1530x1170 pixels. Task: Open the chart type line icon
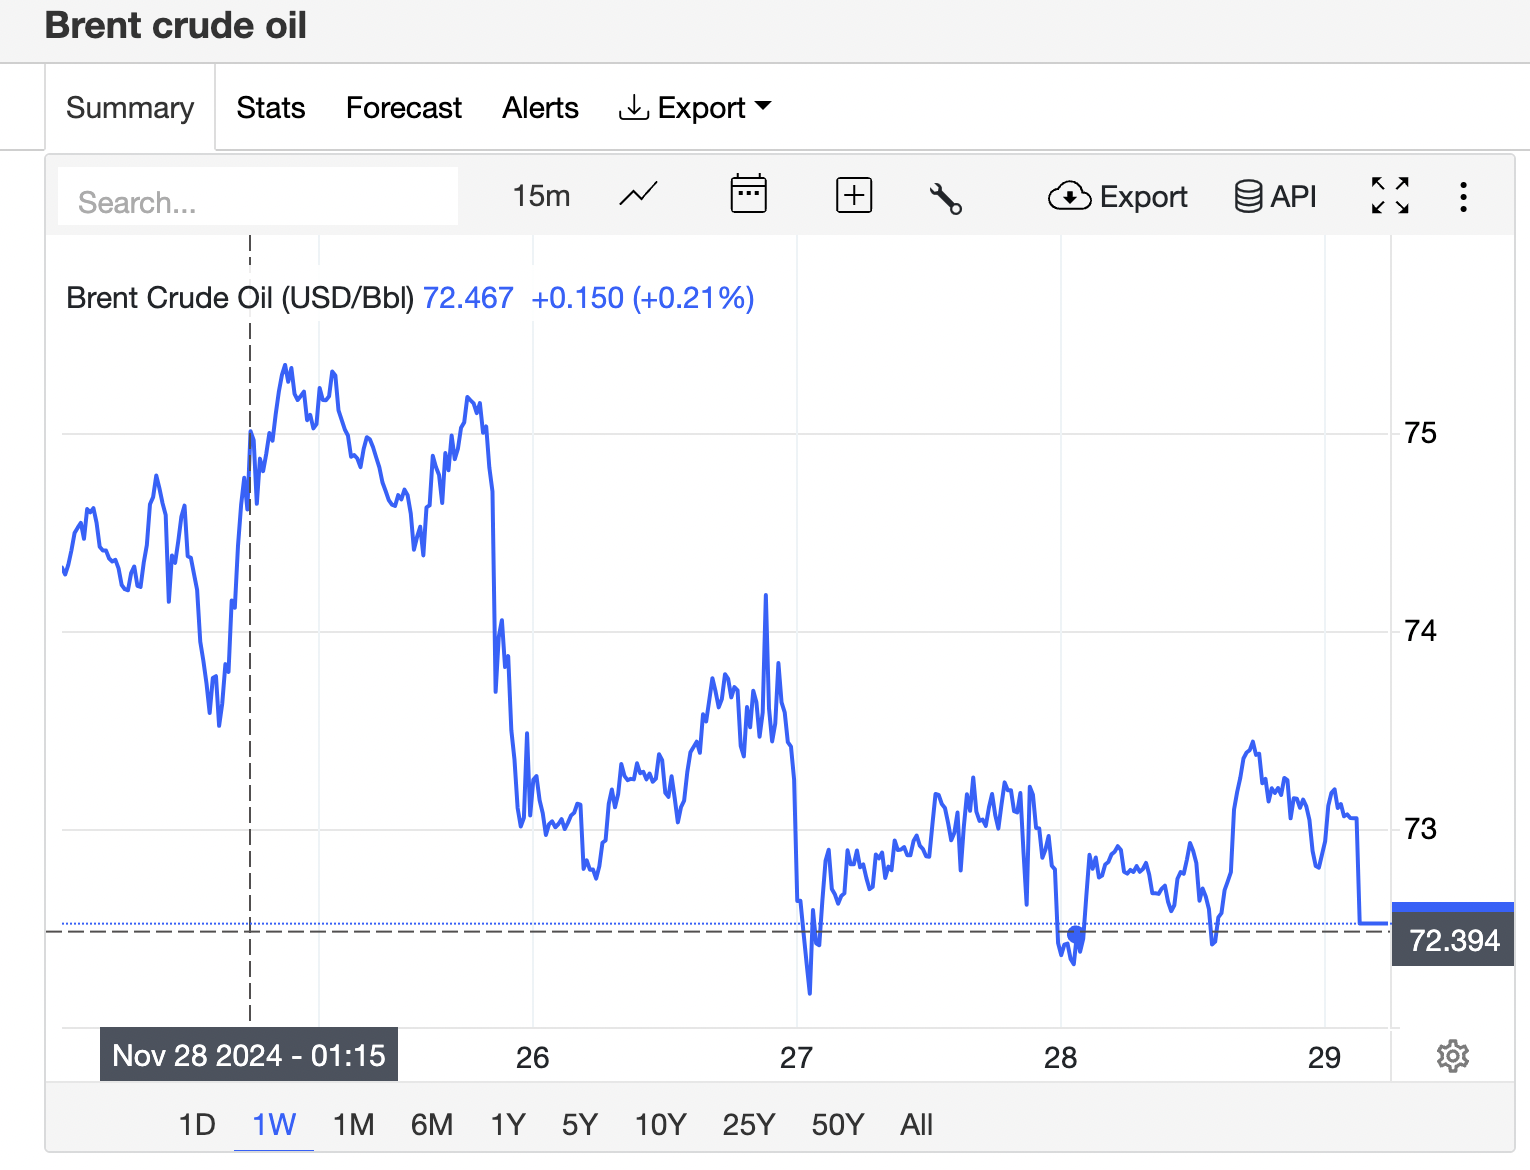point(638,195)
